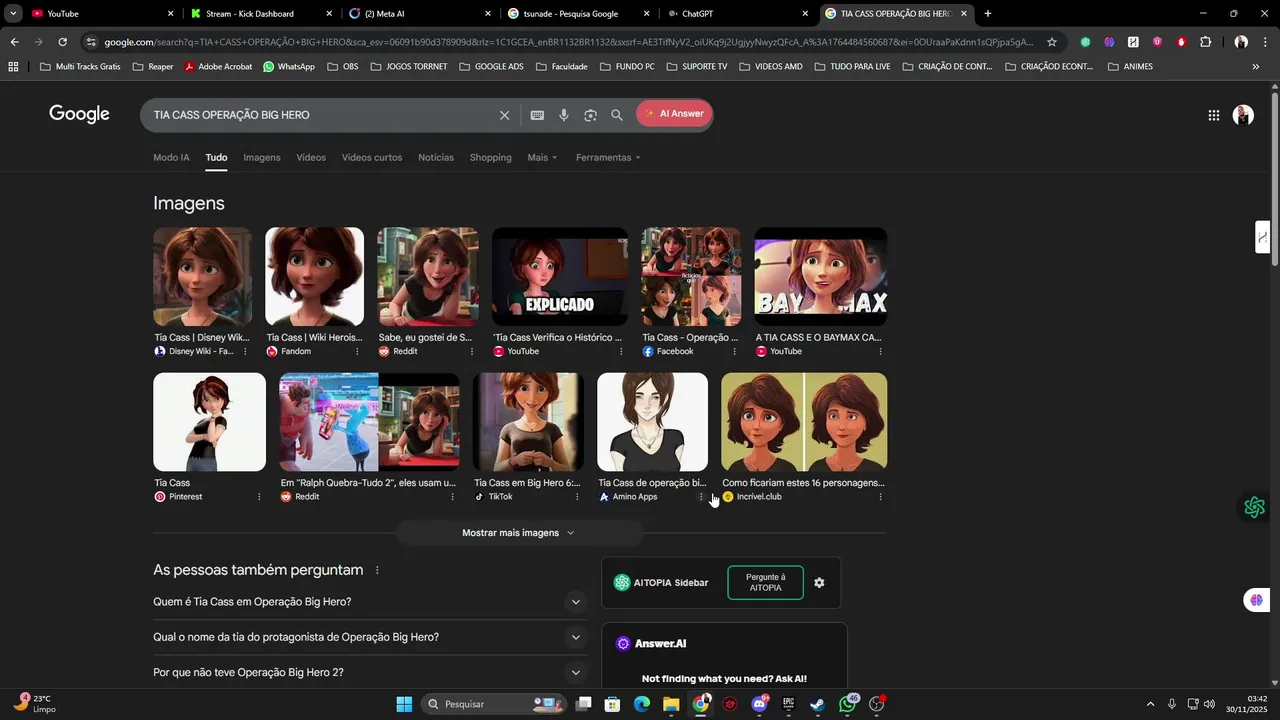Open File Explorer from the taskbar

[671, 704]
